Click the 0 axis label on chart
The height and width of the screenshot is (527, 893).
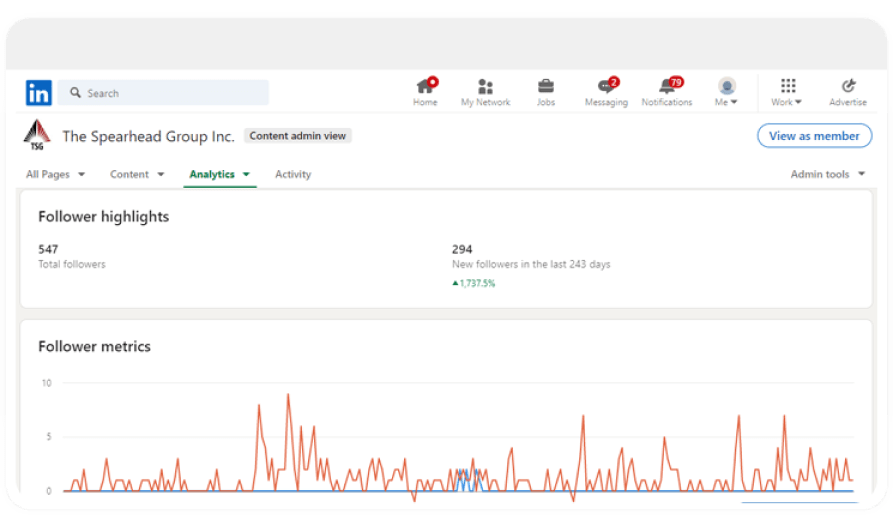click(49, 491)
